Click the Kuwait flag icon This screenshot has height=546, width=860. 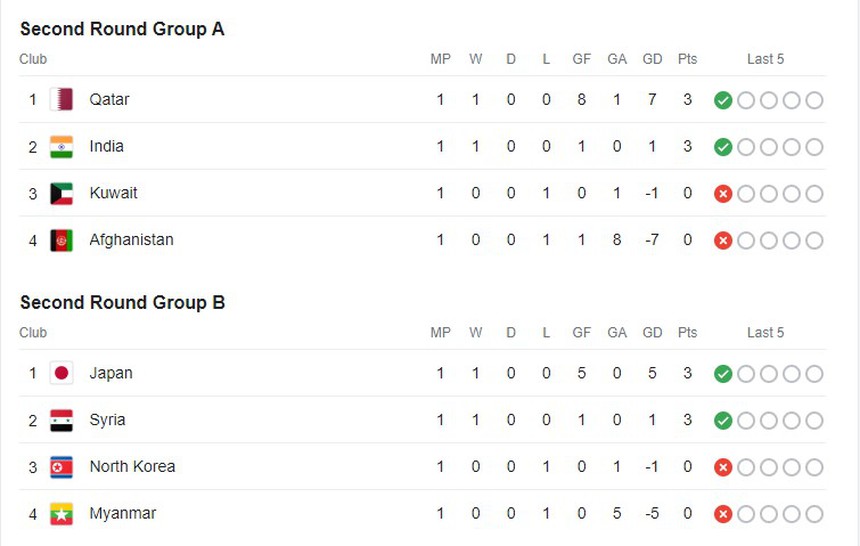62,193
